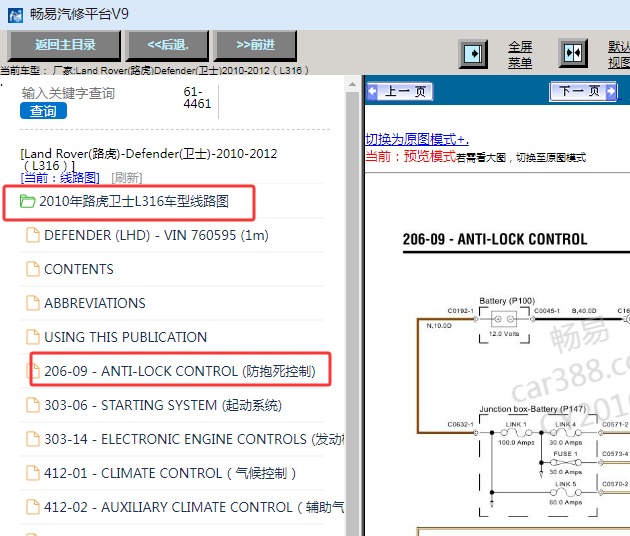Screen dimensions: 630x536
Task: Open USING THIS PUBLICATION entry
Action: 125,337
